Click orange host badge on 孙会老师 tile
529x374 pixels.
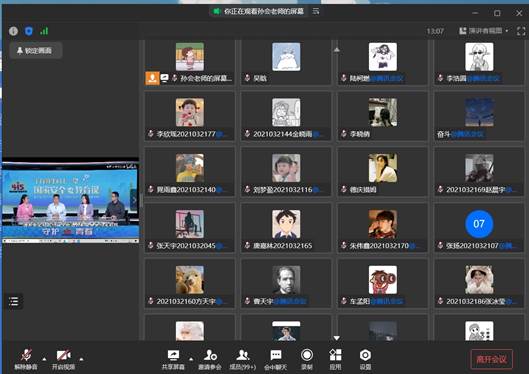coord(152,78)
